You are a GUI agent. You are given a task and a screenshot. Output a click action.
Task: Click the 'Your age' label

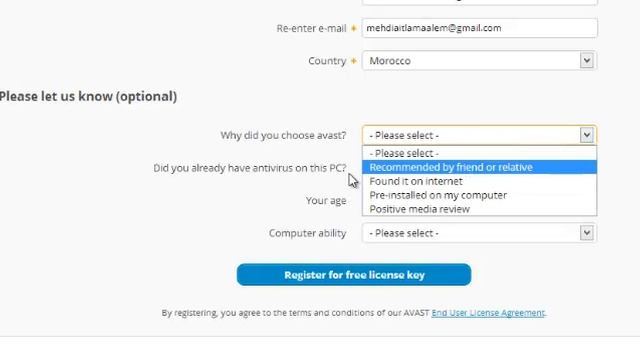pos(326,201)
